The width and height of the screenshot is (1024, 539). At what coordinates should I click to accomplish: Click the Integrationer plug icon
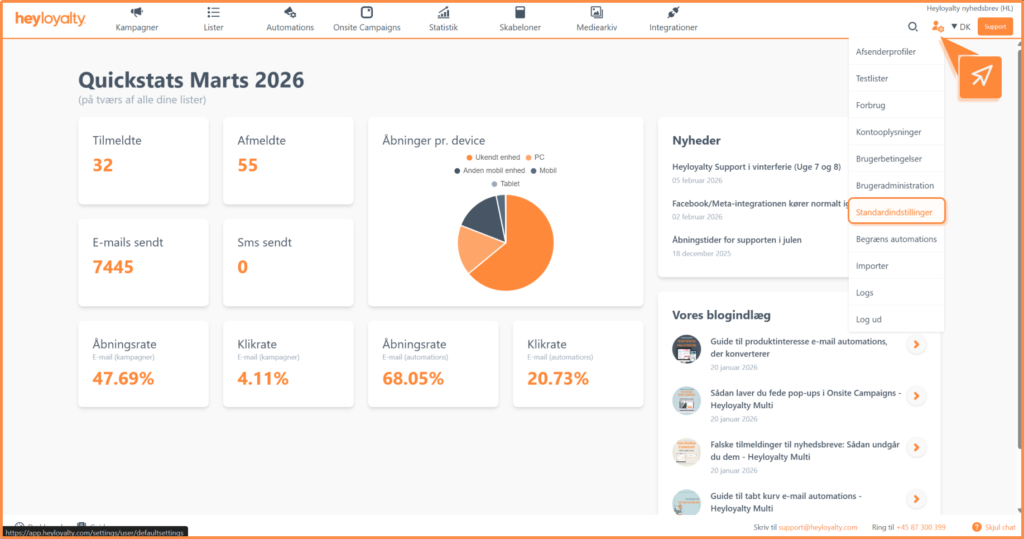point(673,13)
